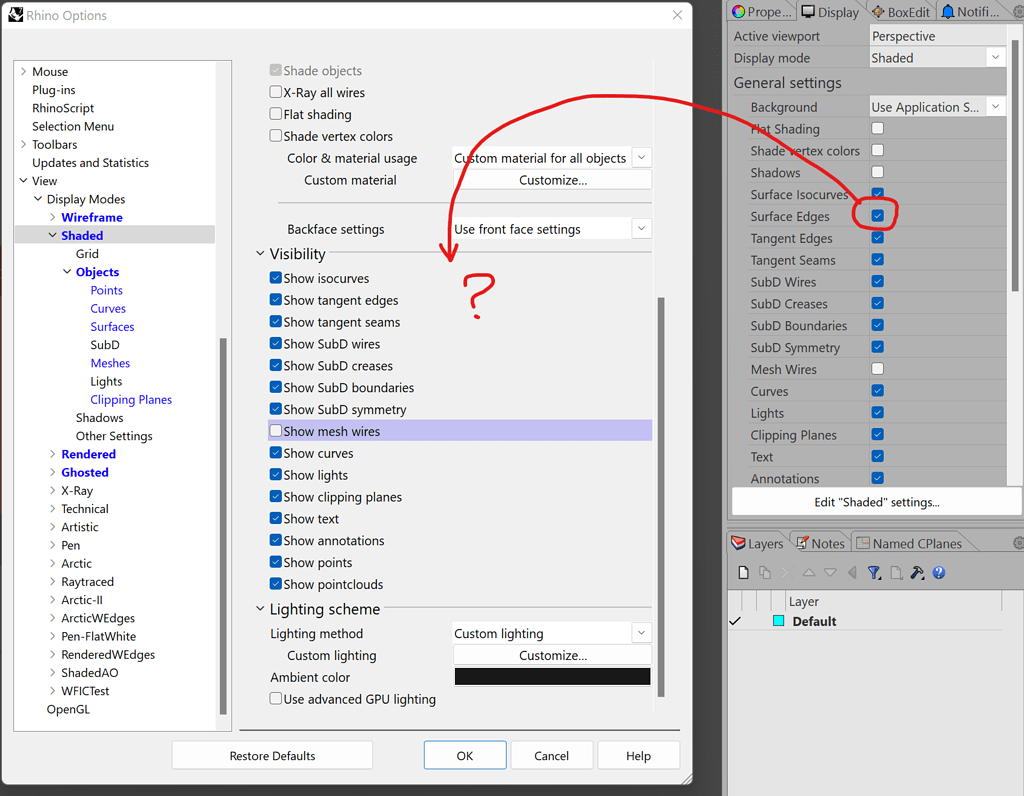
Task: Click the panel gear icon near Named CPlanes
Action: tap(1015, 542)
